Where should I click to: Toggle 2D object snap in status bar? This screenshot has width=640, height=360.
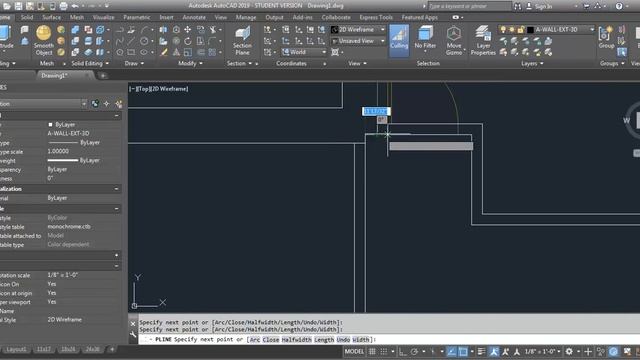463,351
